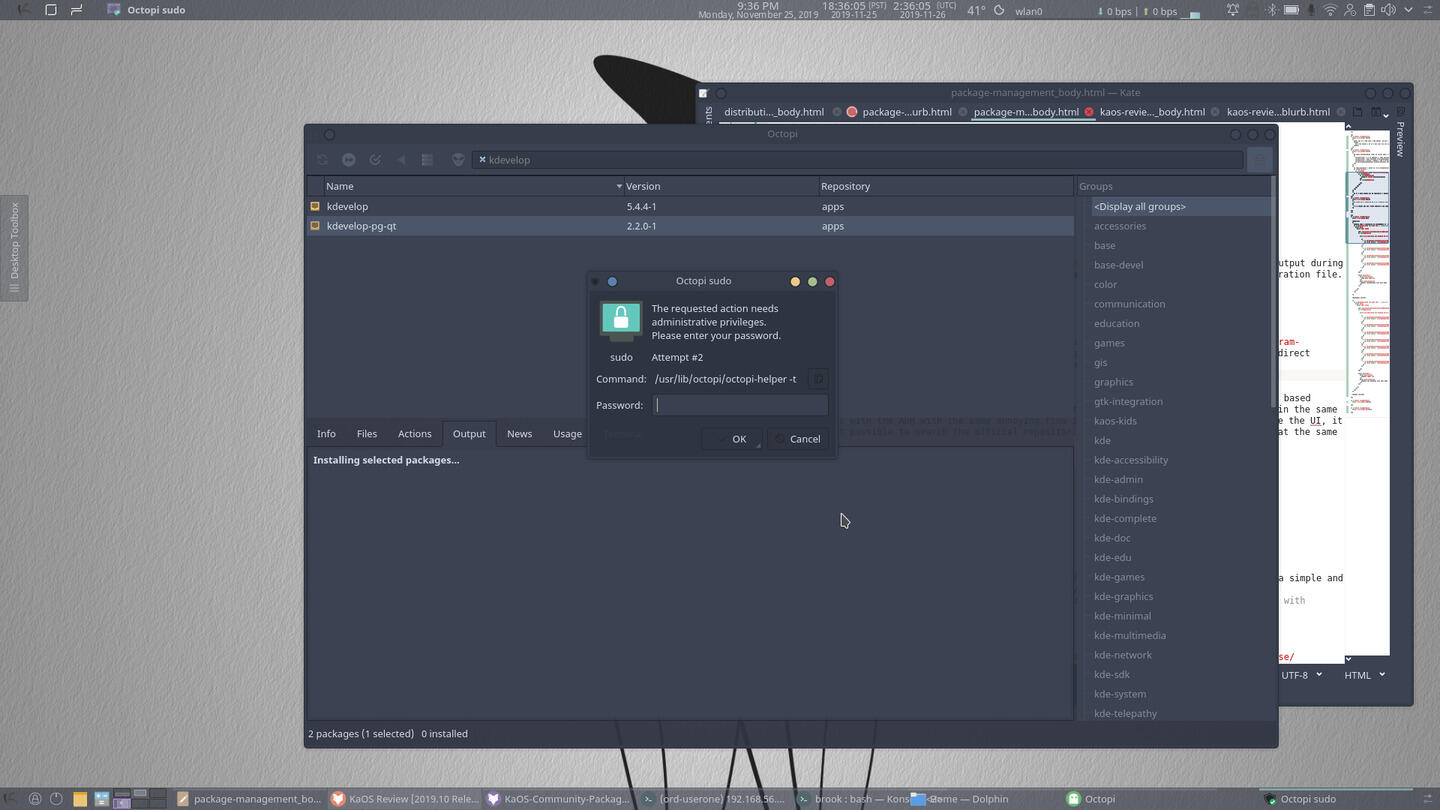The height and width of the screenshot is (810, 1440).
Task: Focus the Password input field
Action: click(741, 405)
